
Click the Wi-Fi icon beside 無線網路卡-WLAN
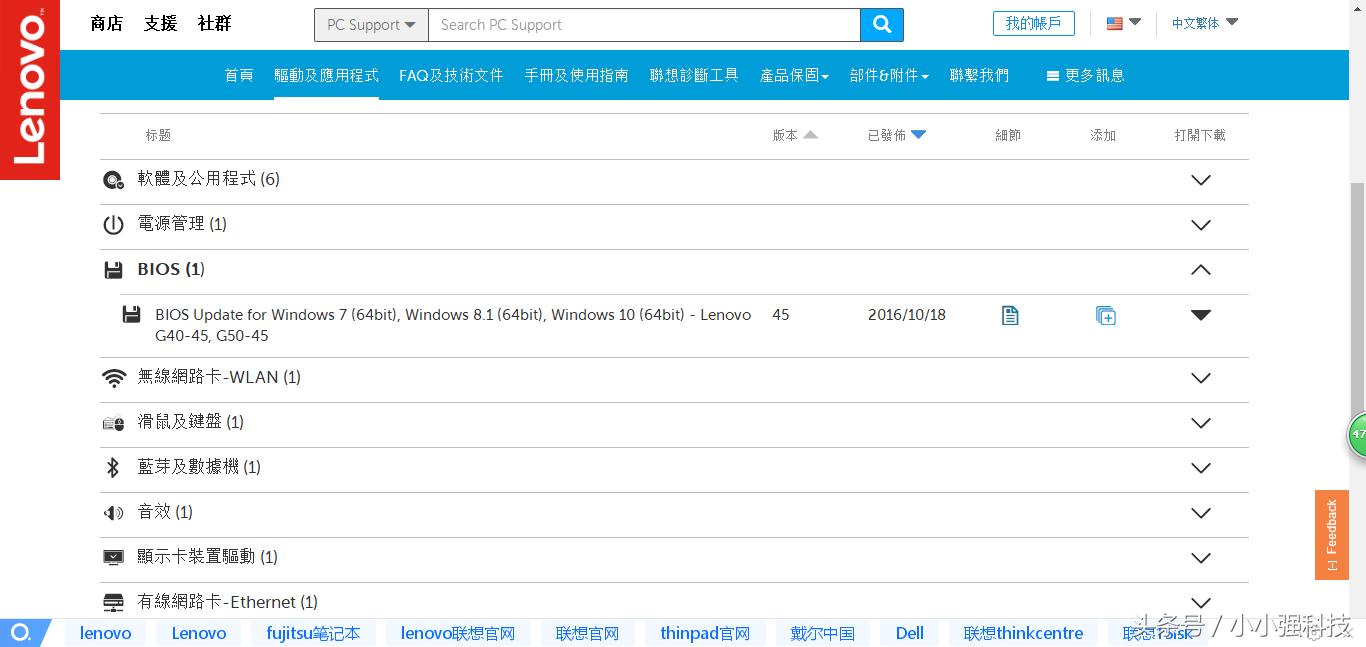pos(113,377)
